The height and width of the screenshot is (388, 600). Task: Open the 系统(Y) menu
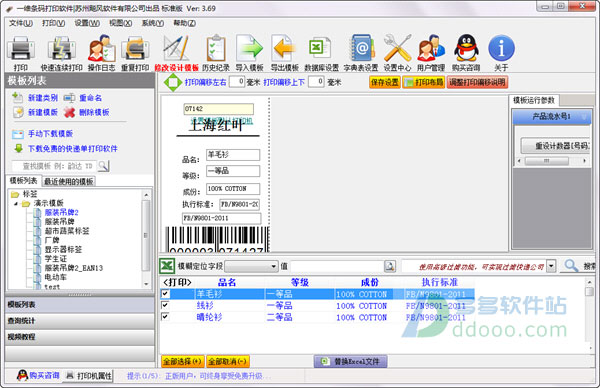click(x=153, y=23)
